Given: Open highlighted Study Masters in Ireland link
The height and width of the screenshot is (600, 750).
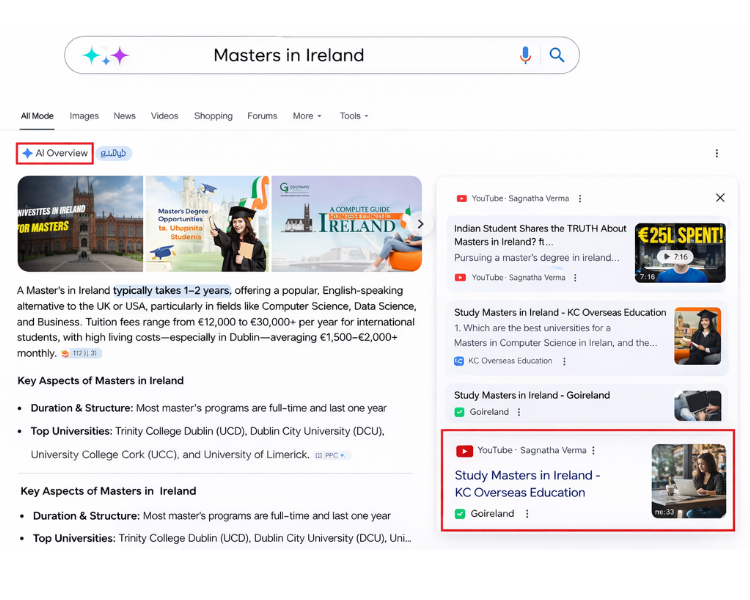Looking at the screenshot, I should coord(527,484).
